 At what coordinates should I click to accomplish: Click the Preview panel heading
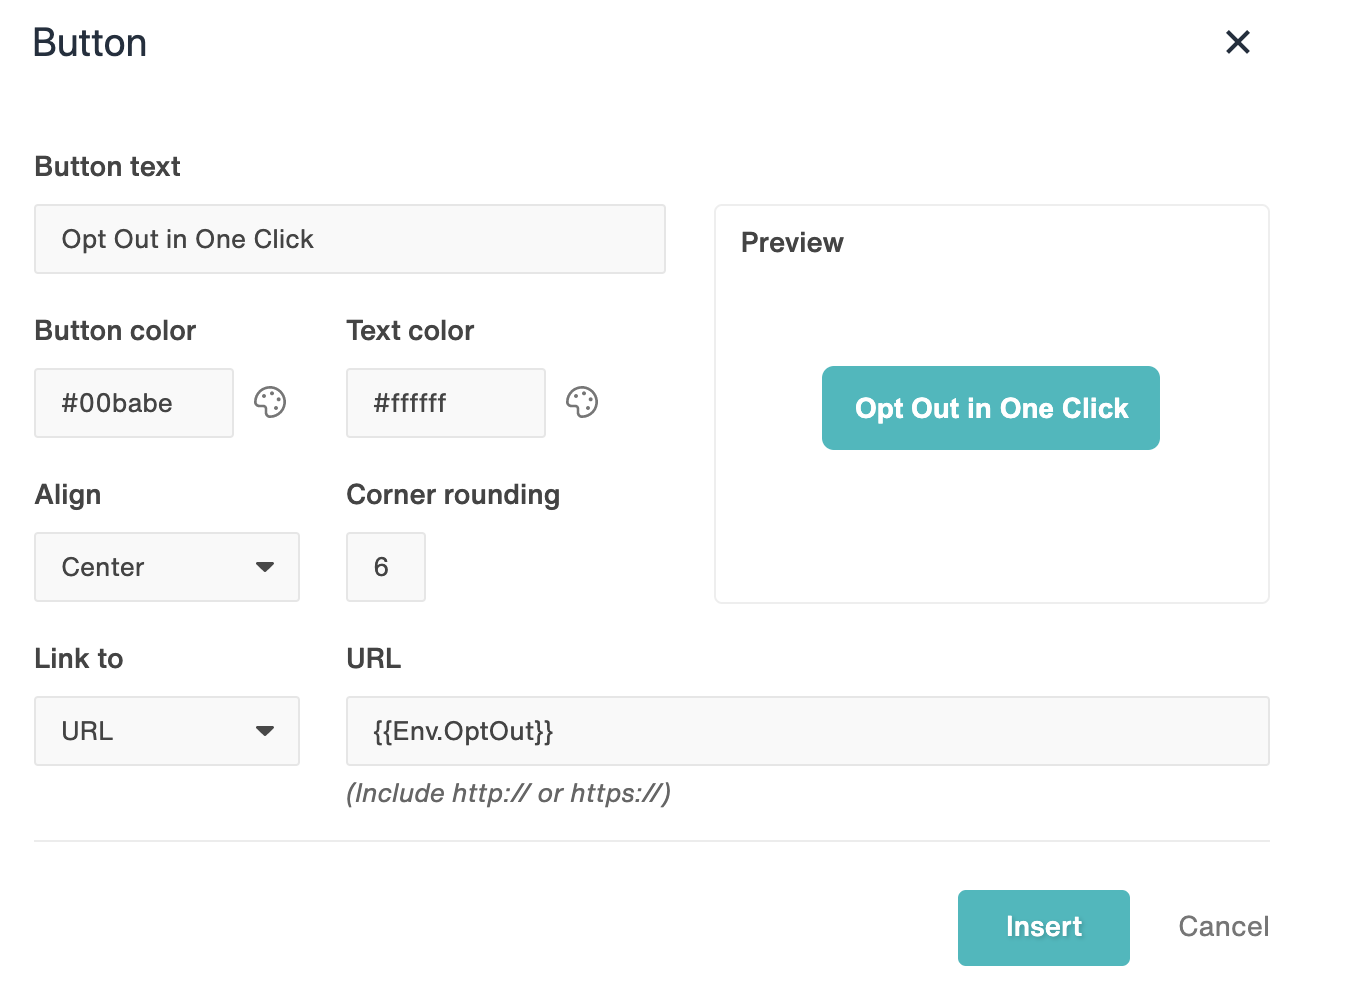792,242
